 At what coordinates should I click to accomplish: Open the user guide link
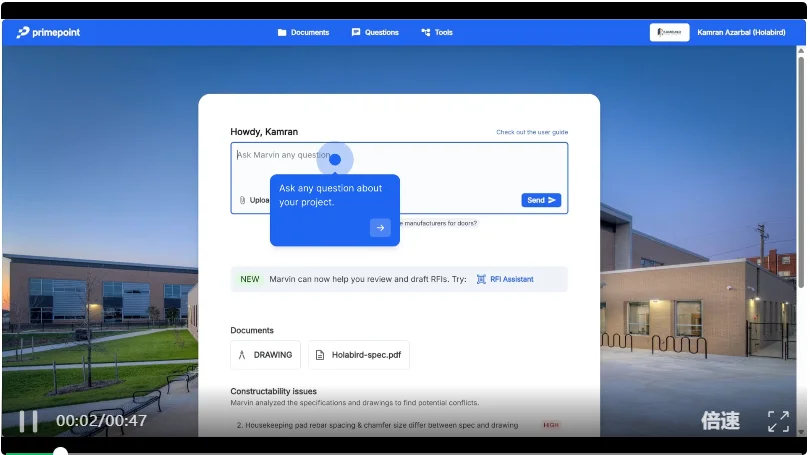click(532, 132)
